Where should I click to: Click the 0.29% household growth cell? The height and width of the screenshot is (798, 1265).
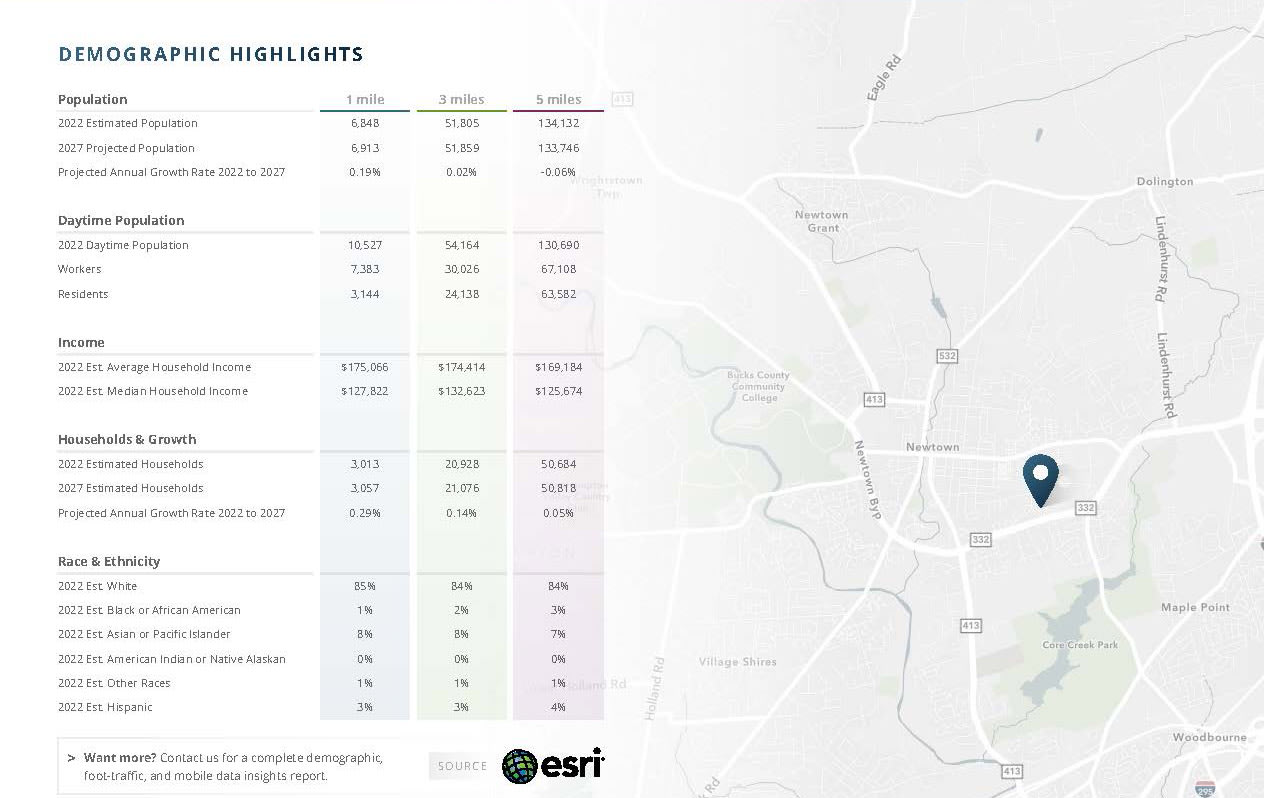365,513
